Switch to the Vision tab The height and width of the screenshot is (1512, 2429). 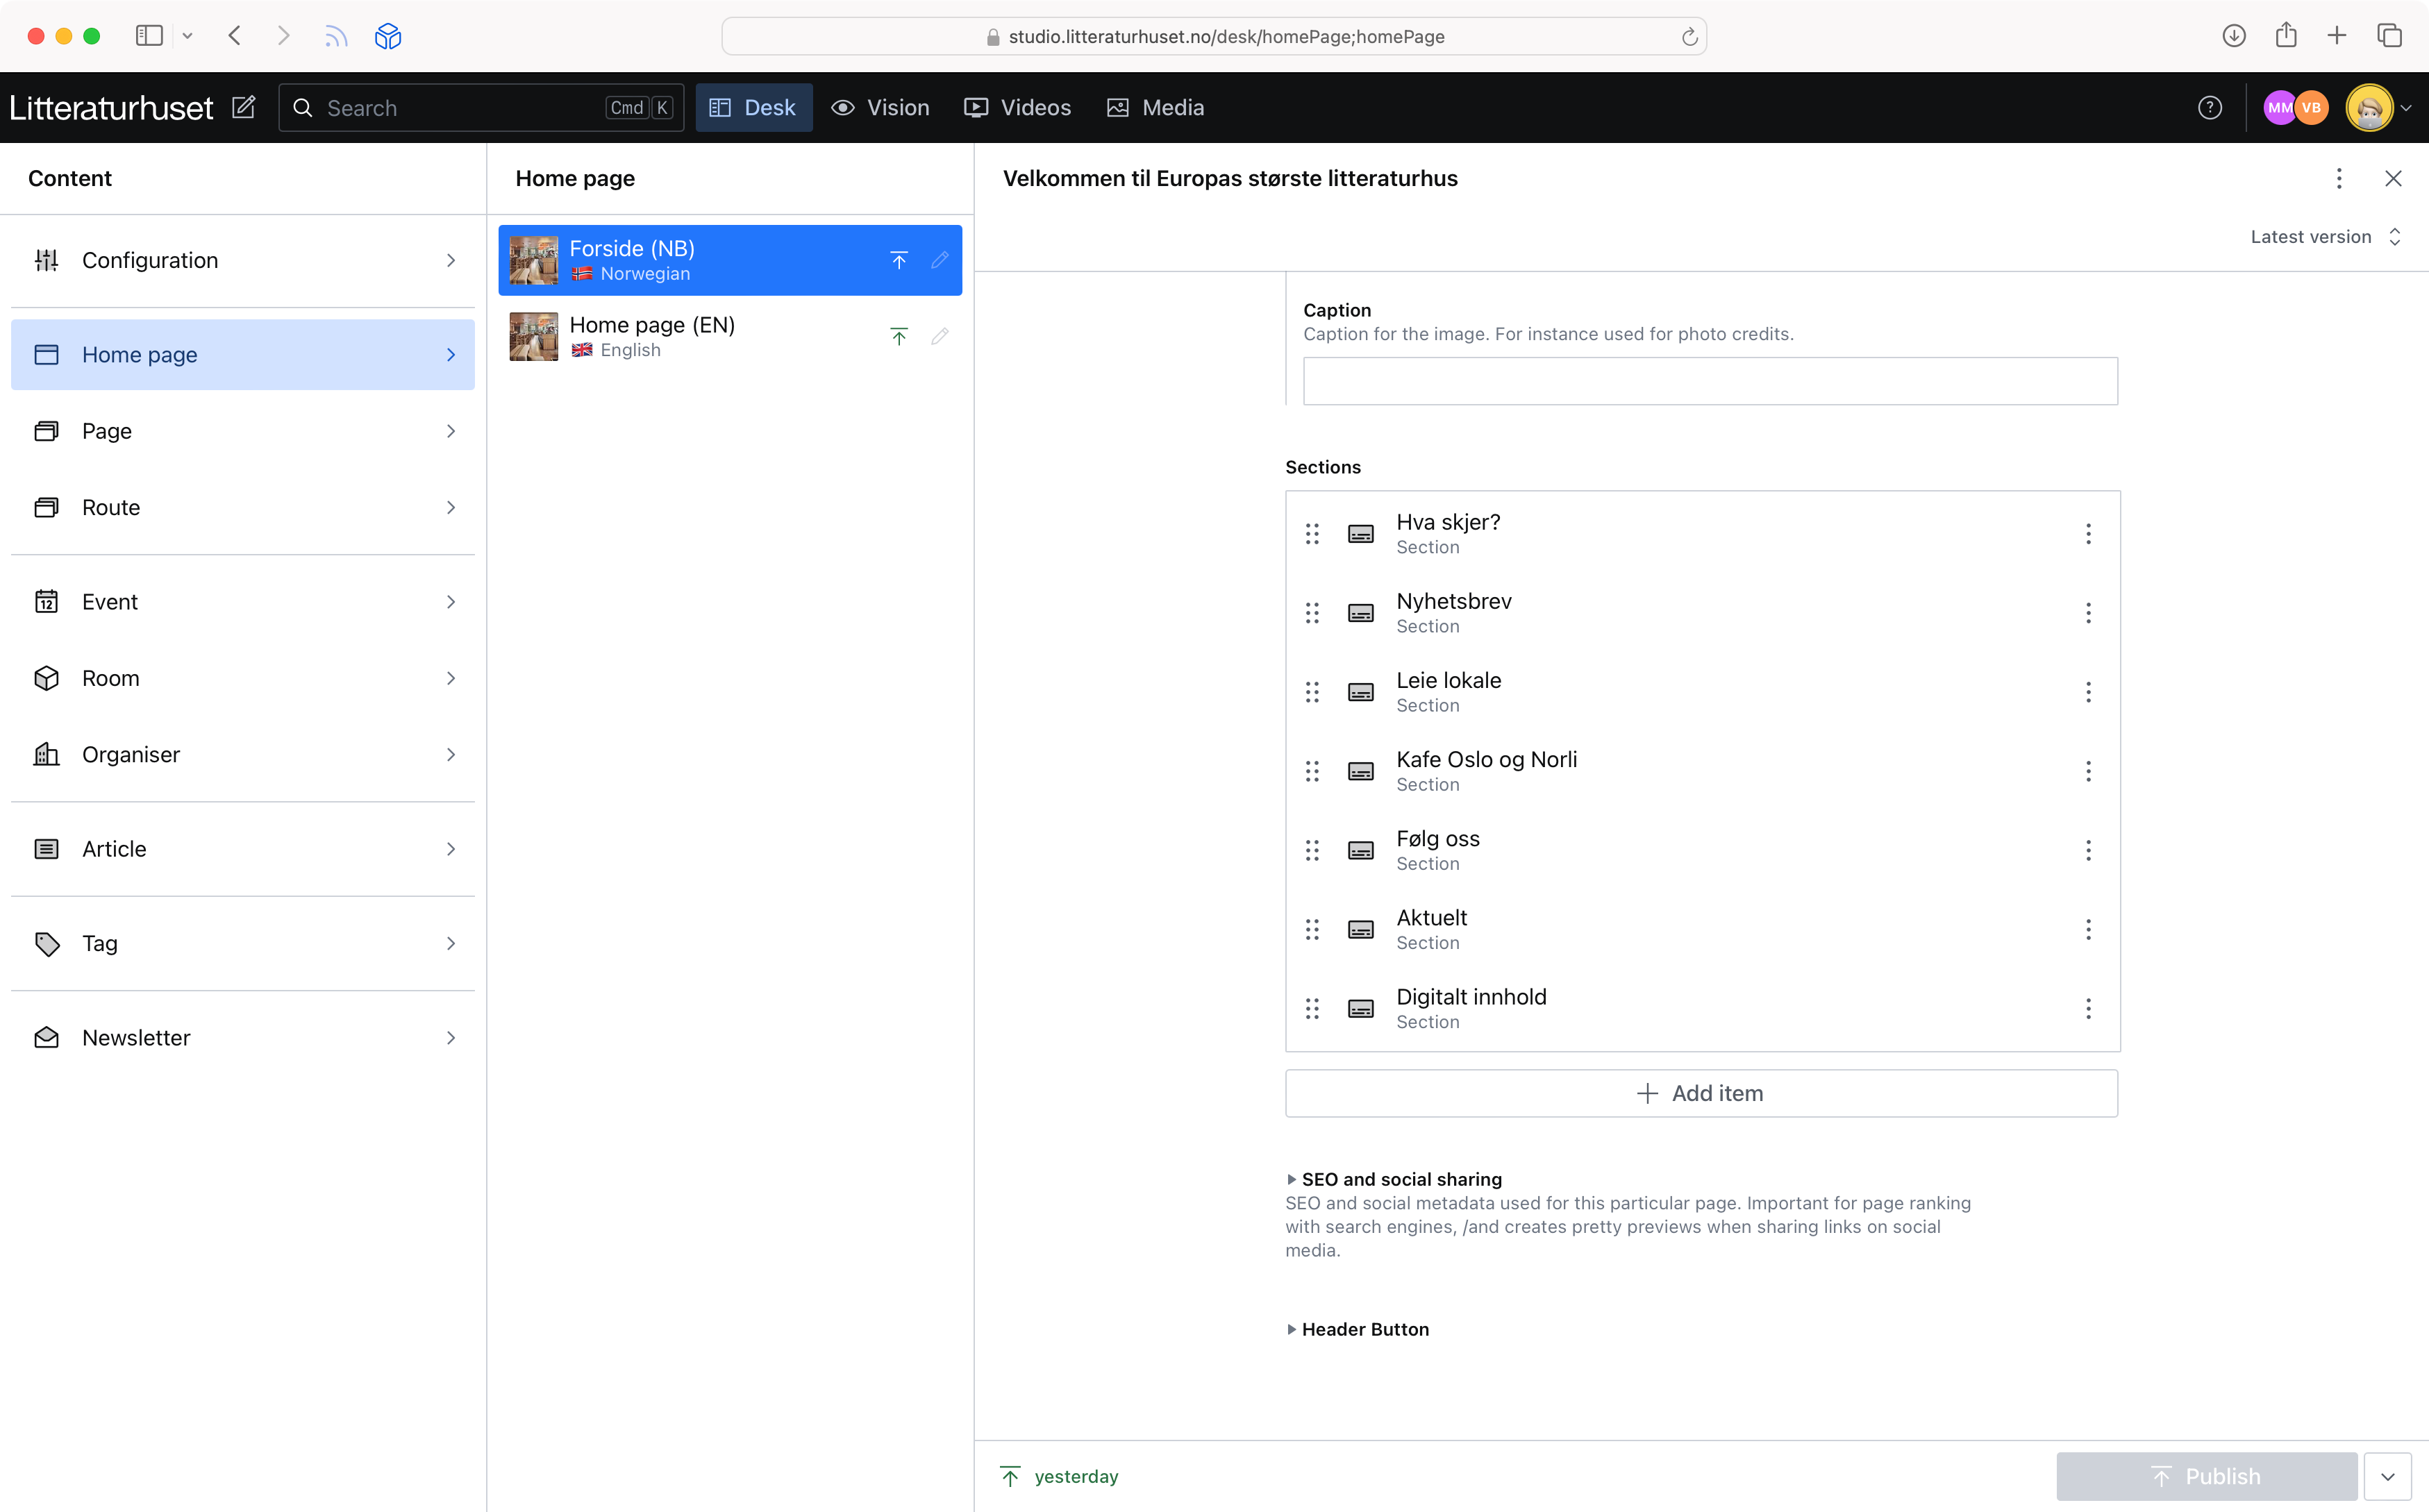pos(880,107)
